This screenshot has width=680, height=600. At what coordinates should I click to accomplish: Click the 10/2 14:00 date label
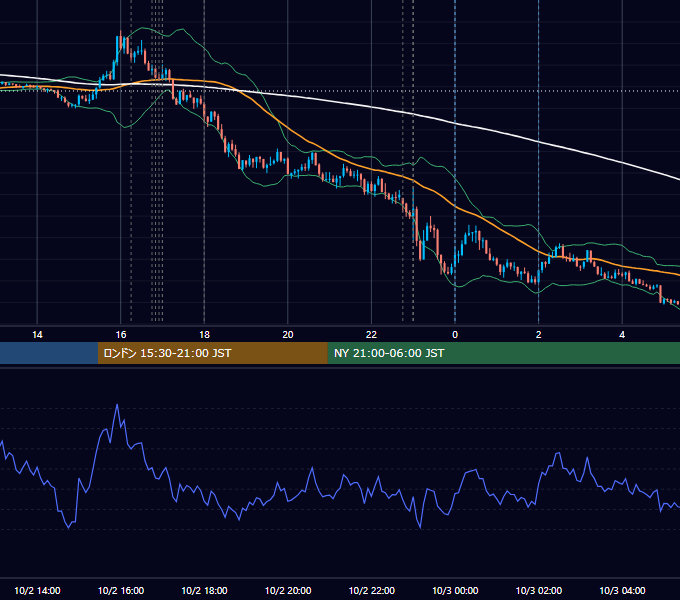(37, 590)
